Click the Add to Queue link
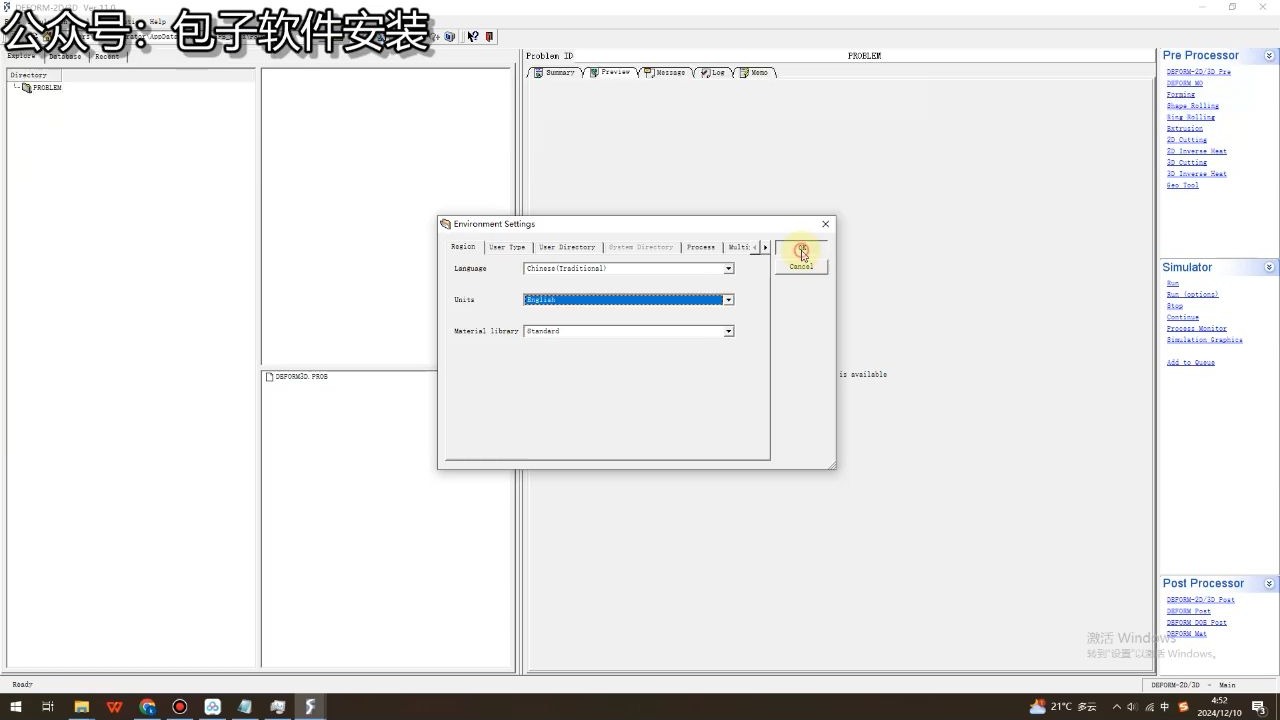This screenshot has height=720, width=1280. tap(1190, 363)
